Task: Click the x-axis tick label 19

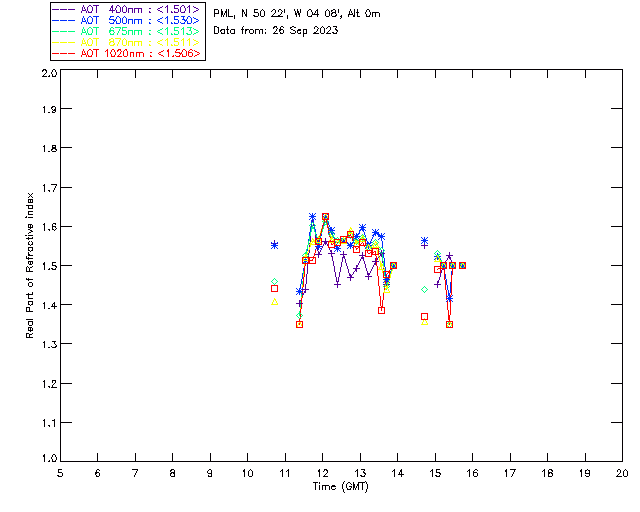Action: click(585, 473)
